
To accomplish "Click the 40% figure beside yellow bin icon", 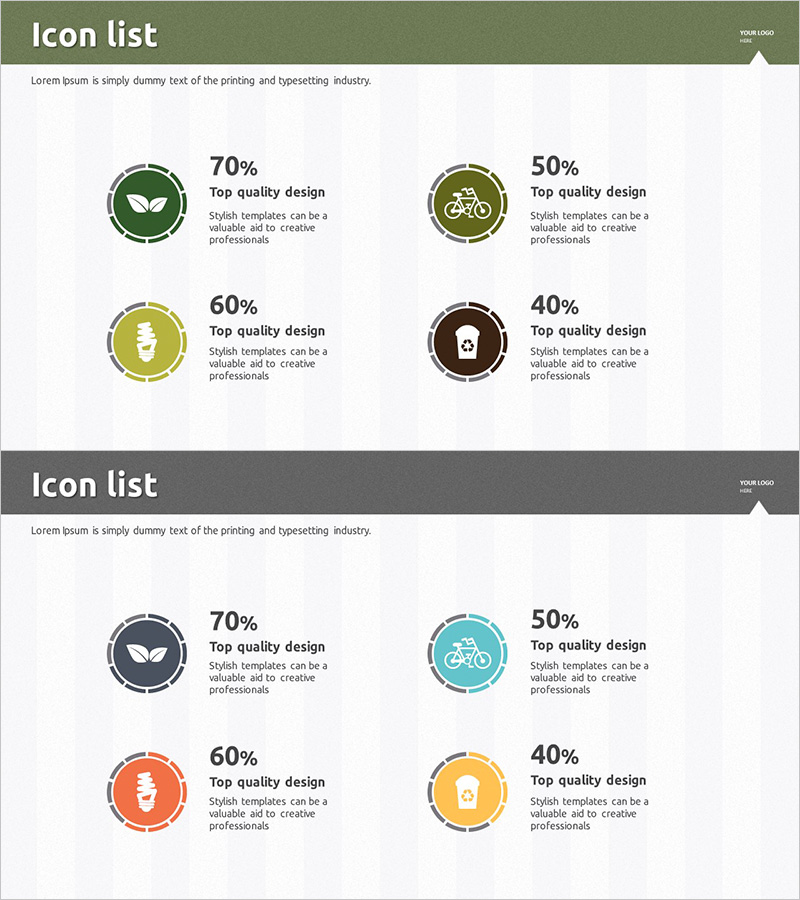I will point(554,755).
